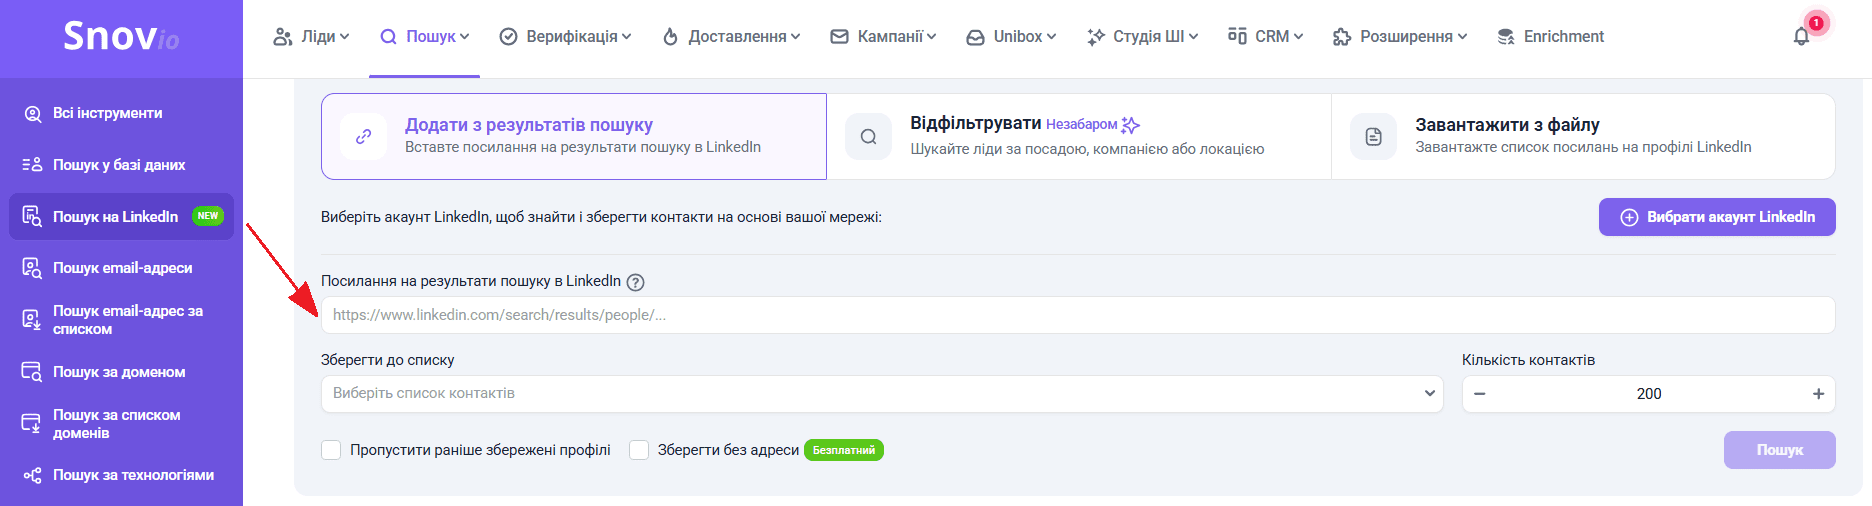
Task: Open Enrichment in the top navigation
Action: [x=1550, y=37]
